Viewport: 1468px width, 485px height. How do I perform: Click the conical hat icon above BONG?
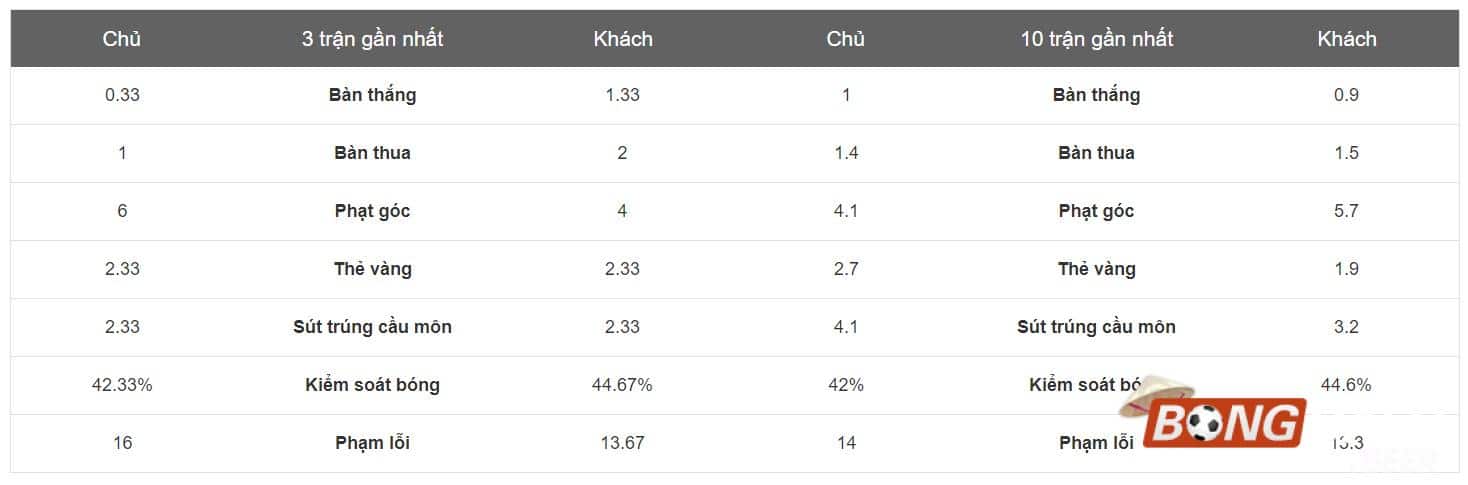(1158, 397)
